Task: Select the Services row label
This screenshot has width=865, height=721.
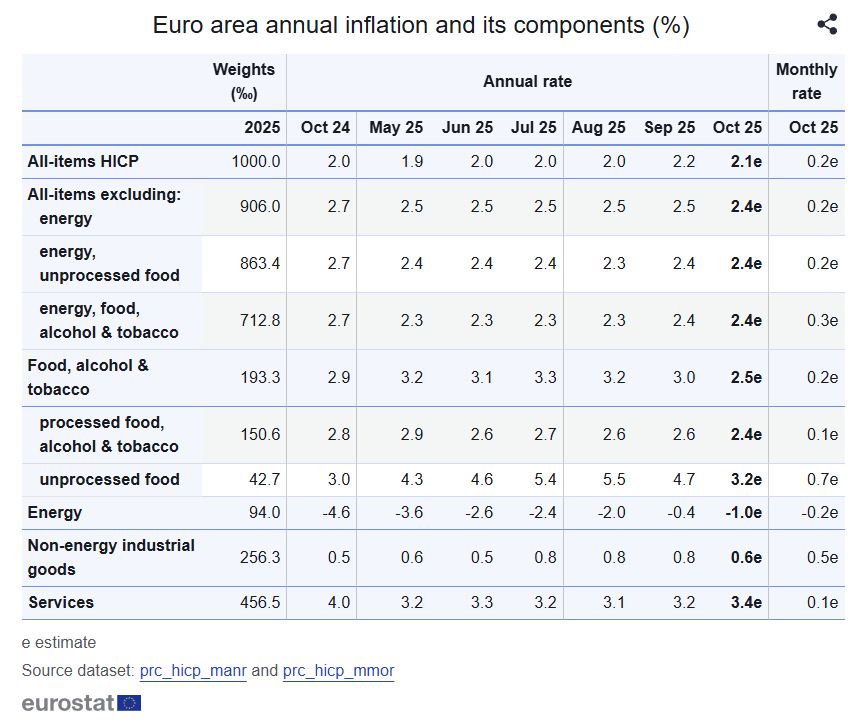Action: [x=61, y=603]
